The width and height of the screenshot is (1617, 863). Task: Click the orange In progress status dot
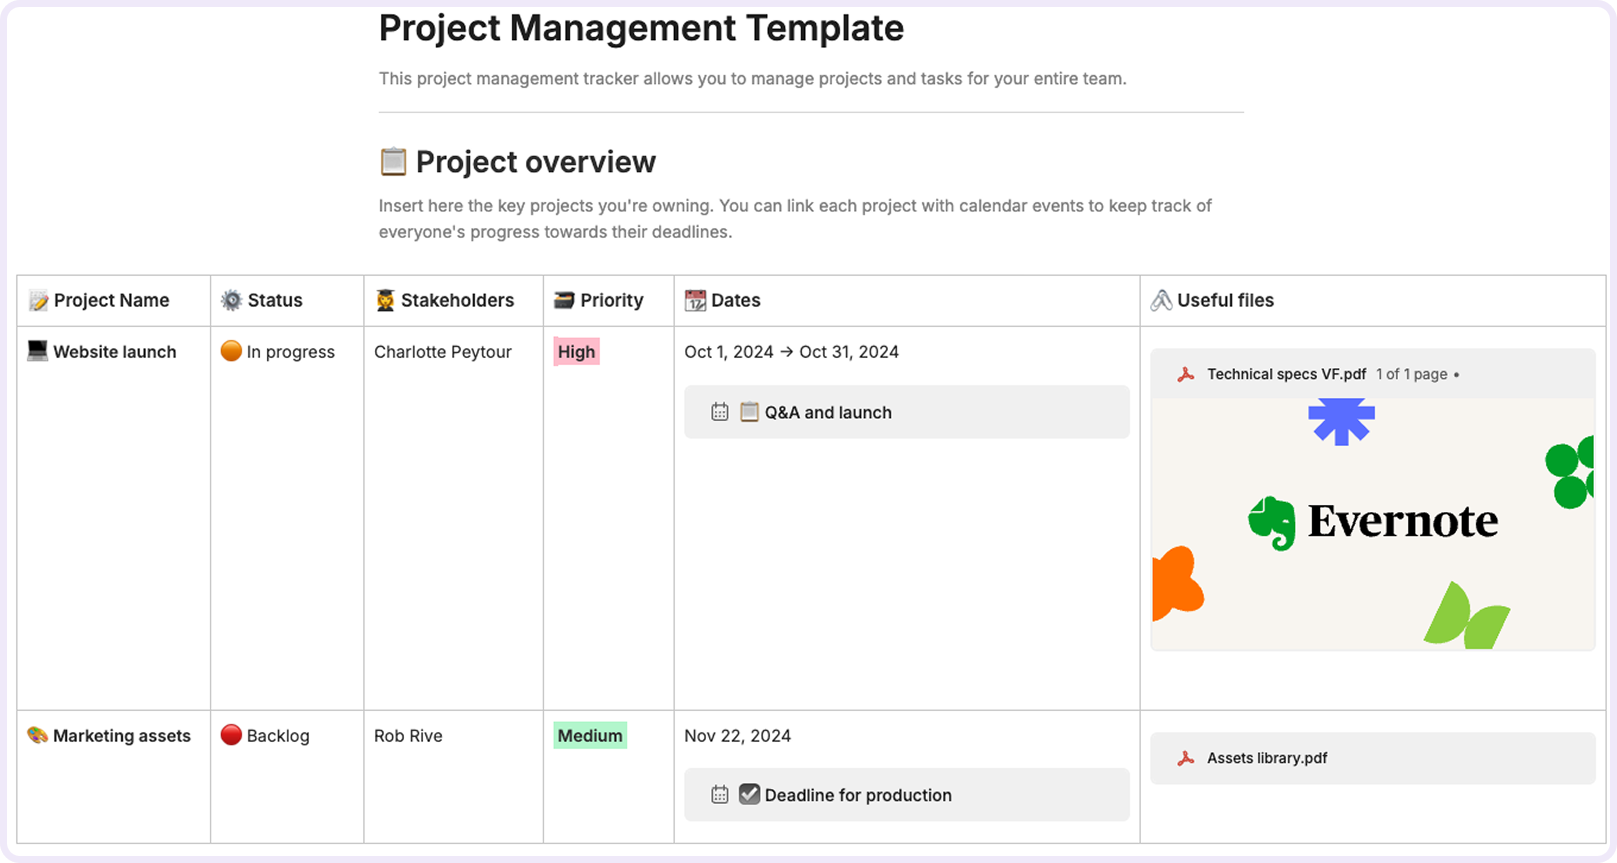[x=231, y=351]
